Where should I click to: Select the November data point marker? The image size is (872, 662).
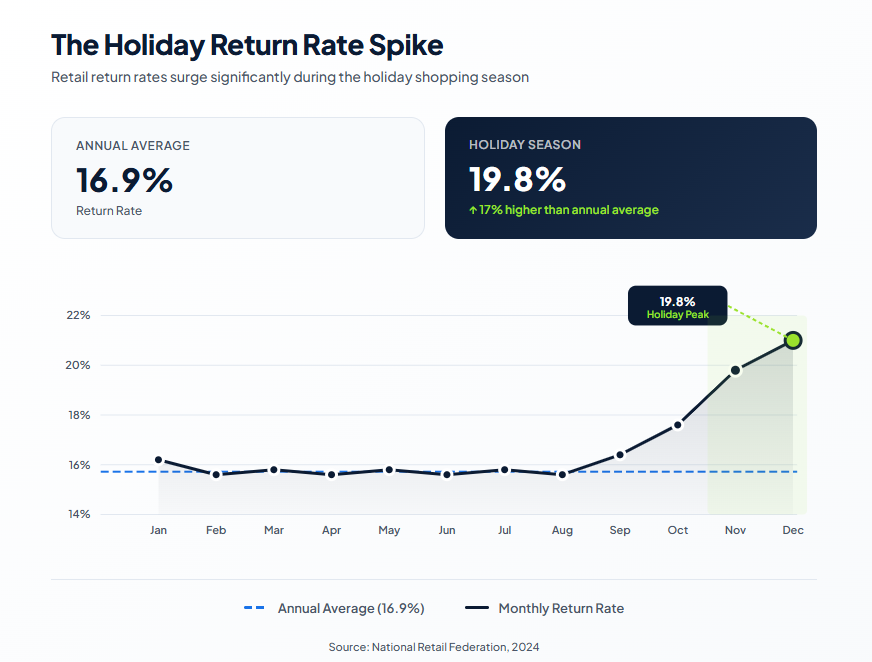click(x=735, y=370)
